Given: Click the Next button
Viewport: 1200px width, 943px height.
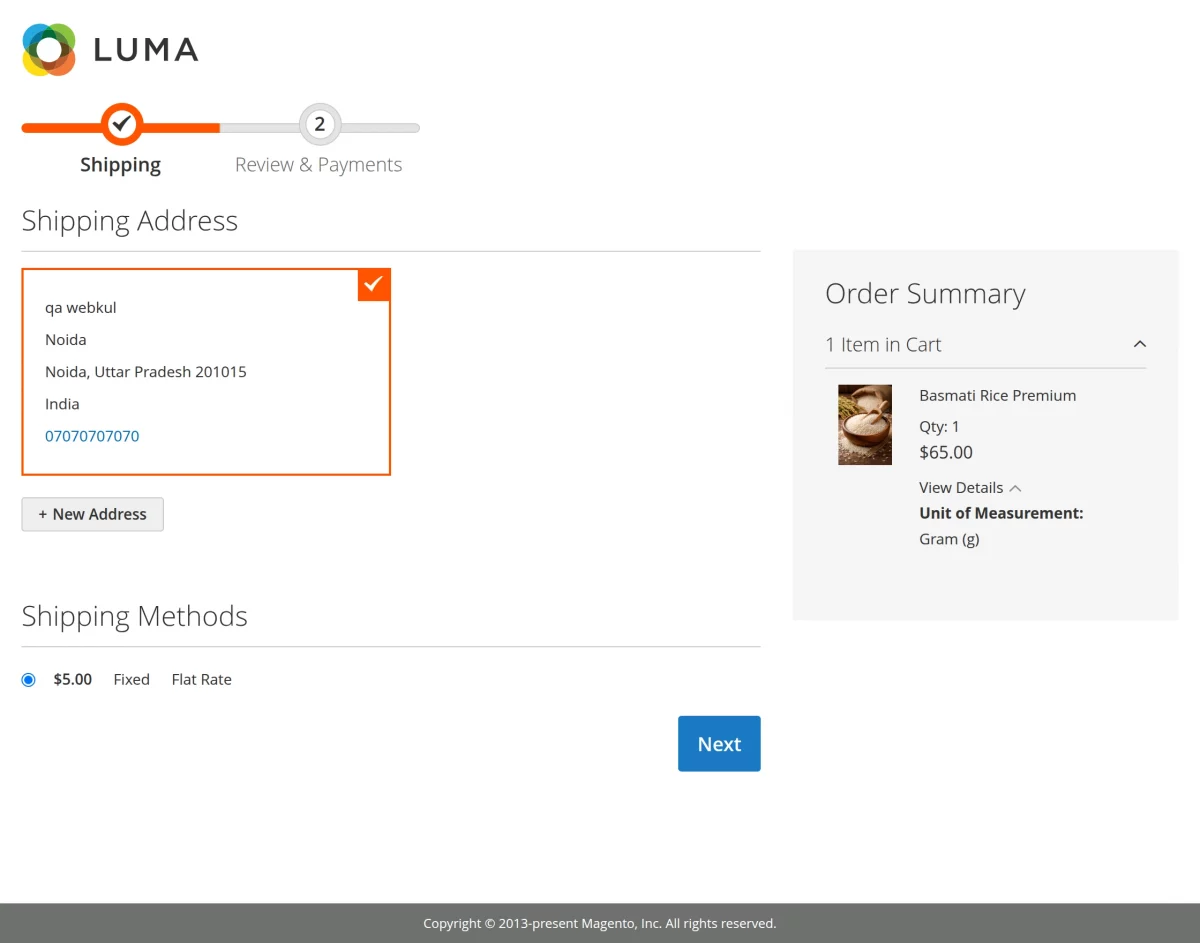Looking at the screenshot, I should [718, 743].
